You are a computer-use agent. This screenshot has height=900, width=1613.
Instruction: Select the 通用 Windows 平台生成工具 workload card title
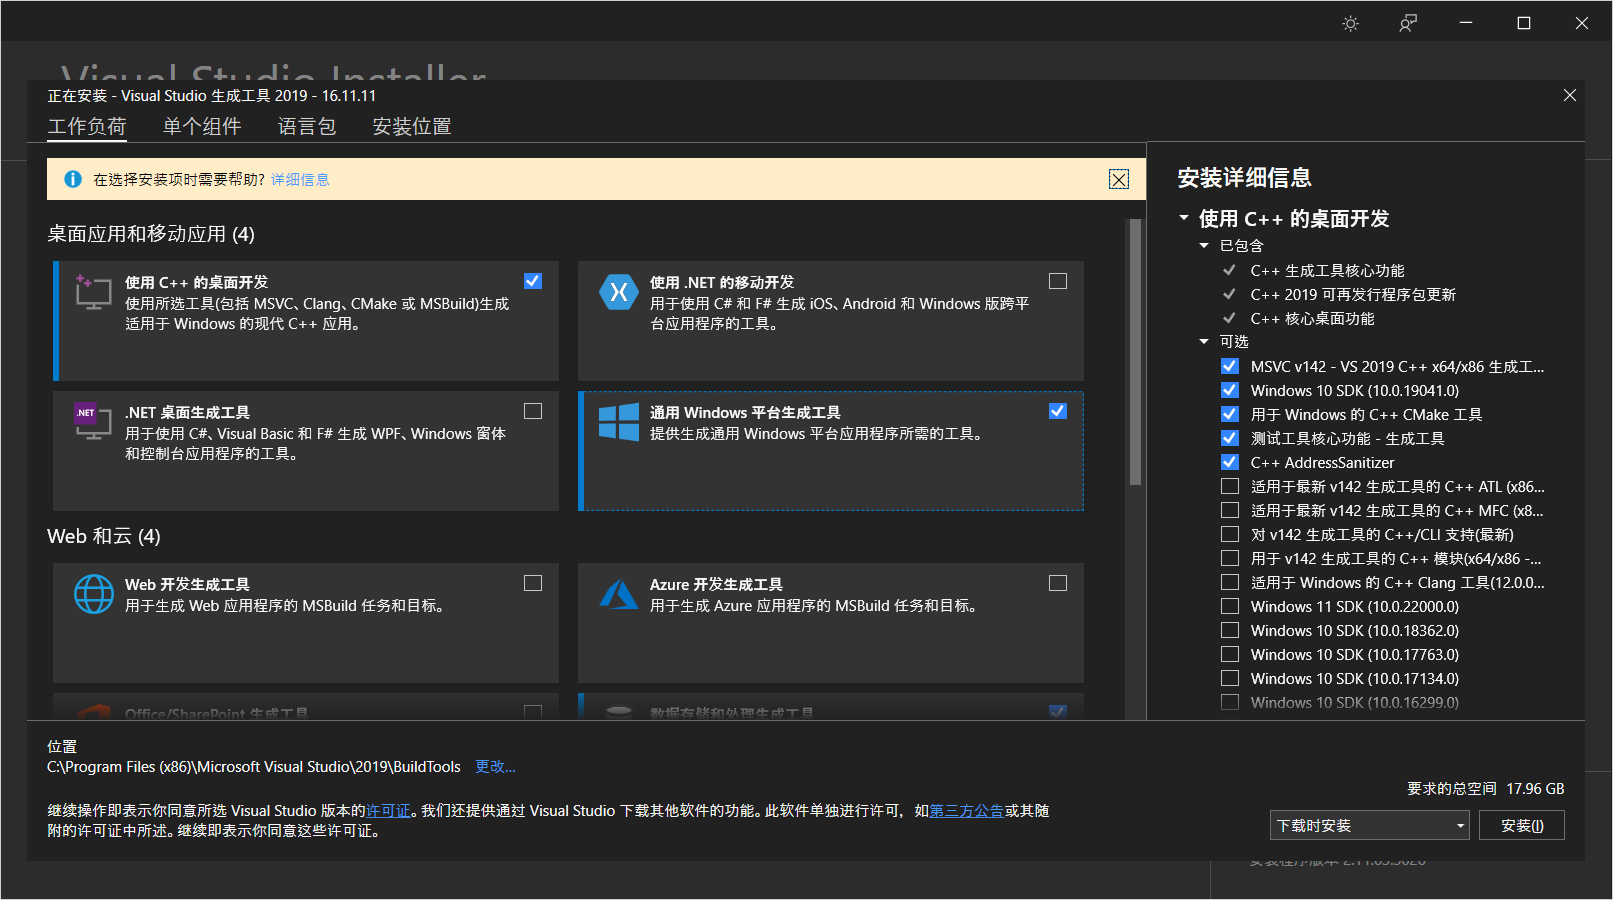pyautogui.click(x=745, y=412)
